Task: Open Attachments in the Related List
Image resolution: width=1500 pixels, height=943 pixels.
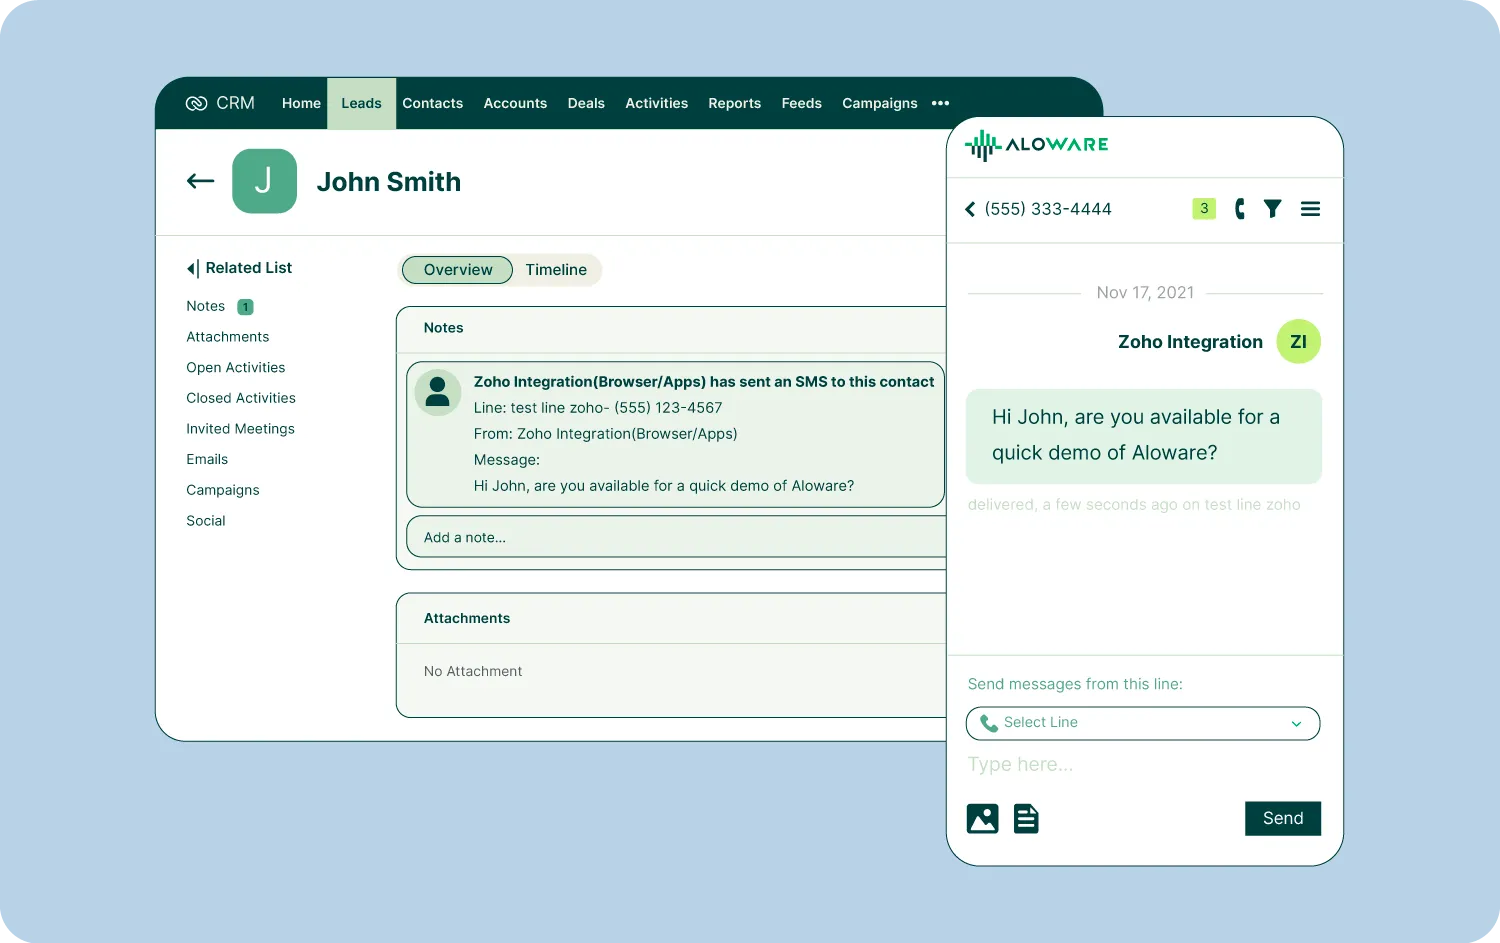Action: (x=227, y=337)
